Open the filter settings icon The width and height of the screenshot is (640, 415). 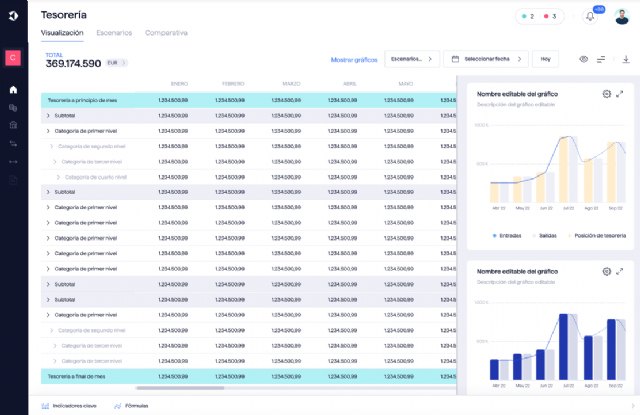click(602, 59)
